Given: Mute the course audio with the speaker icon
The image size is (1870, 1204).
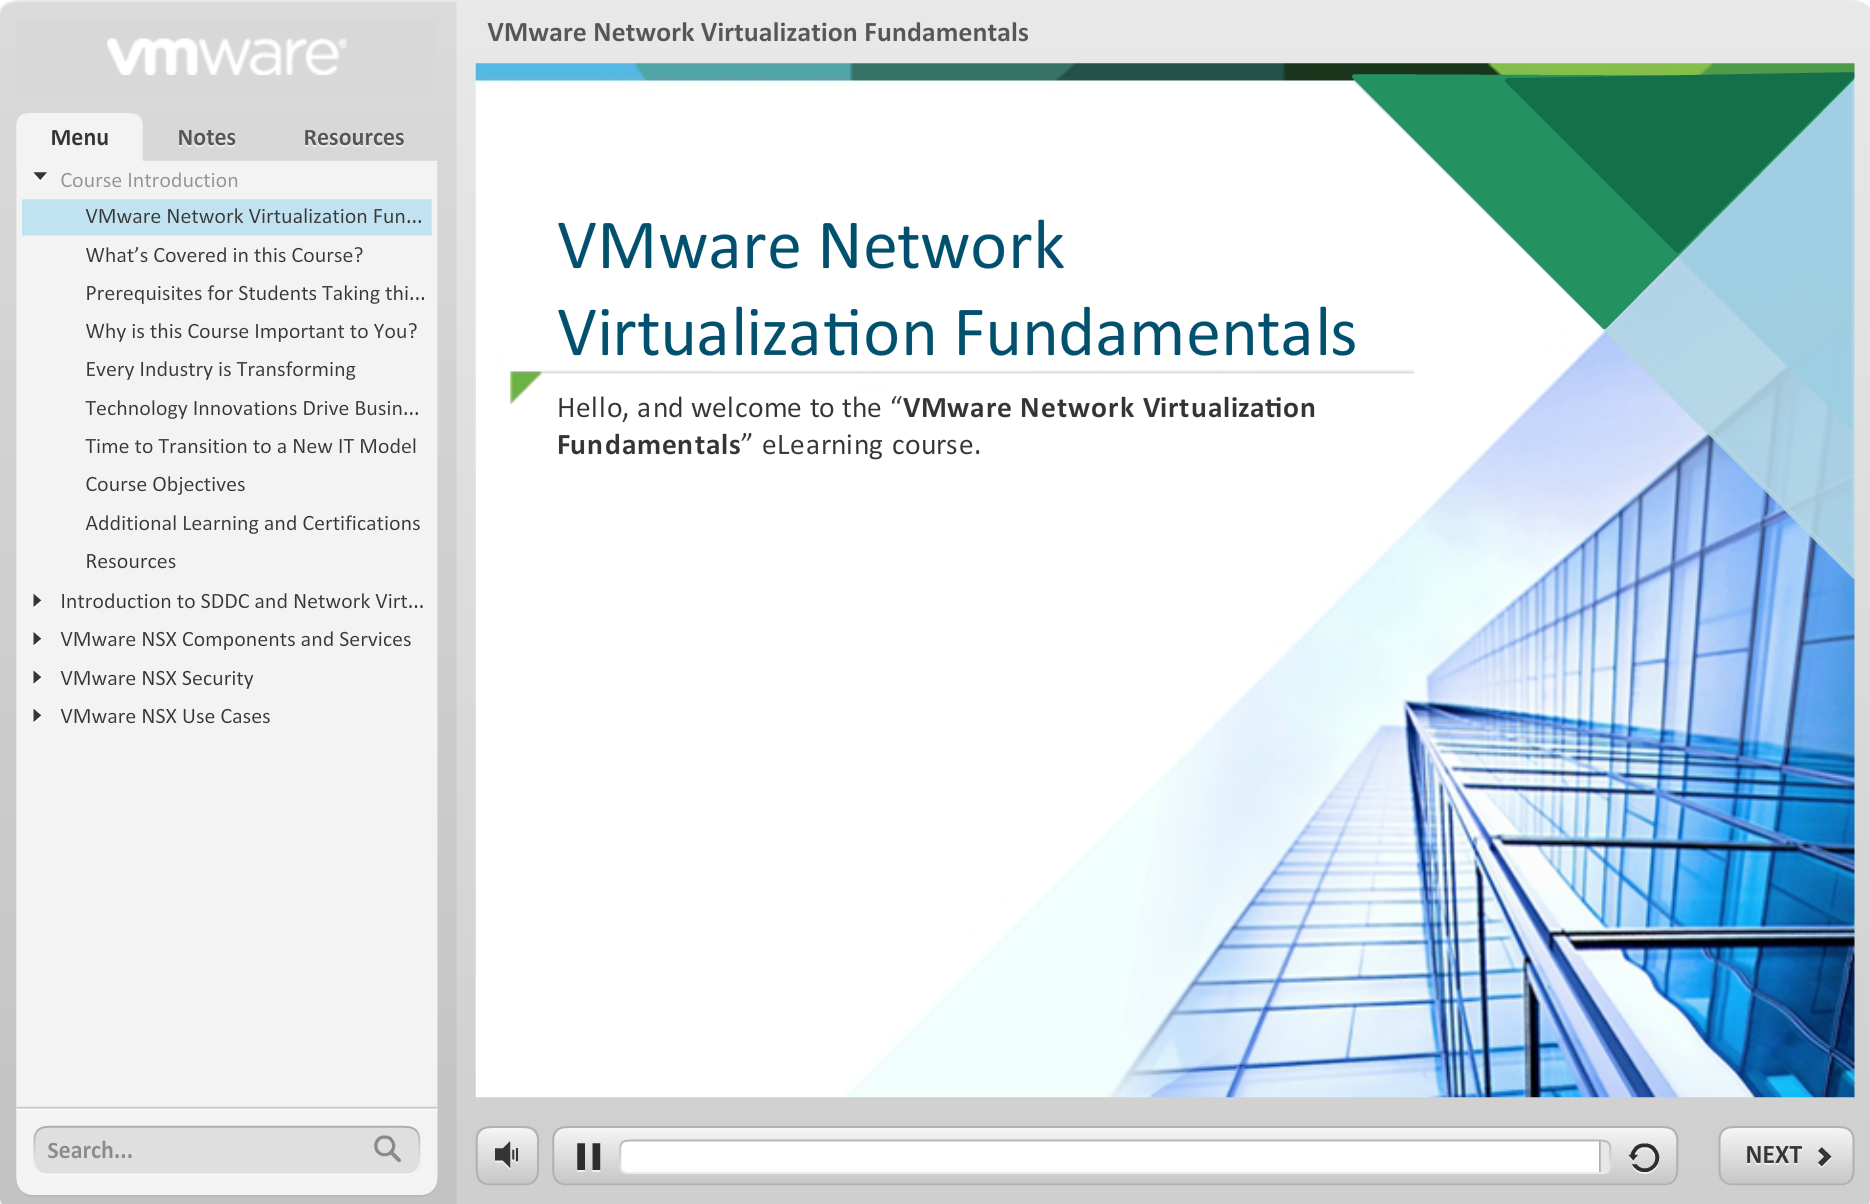Looking at the screenshot, I should (507, 1155).
